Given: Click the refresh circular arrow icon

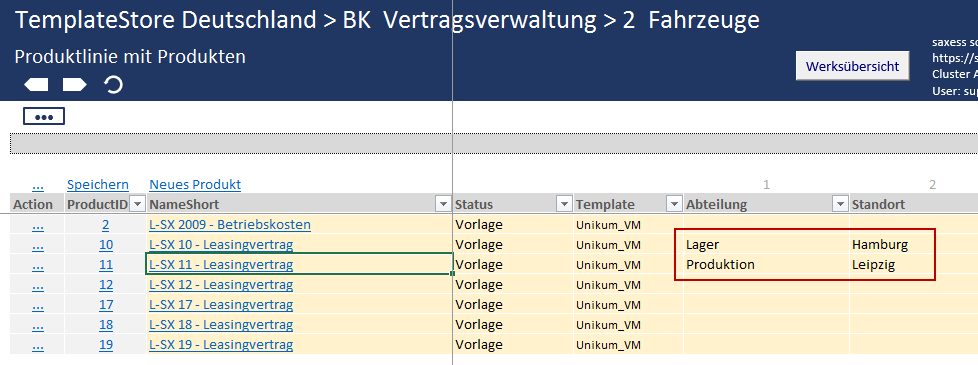Looking at the screenshot, I should point(113,84).
